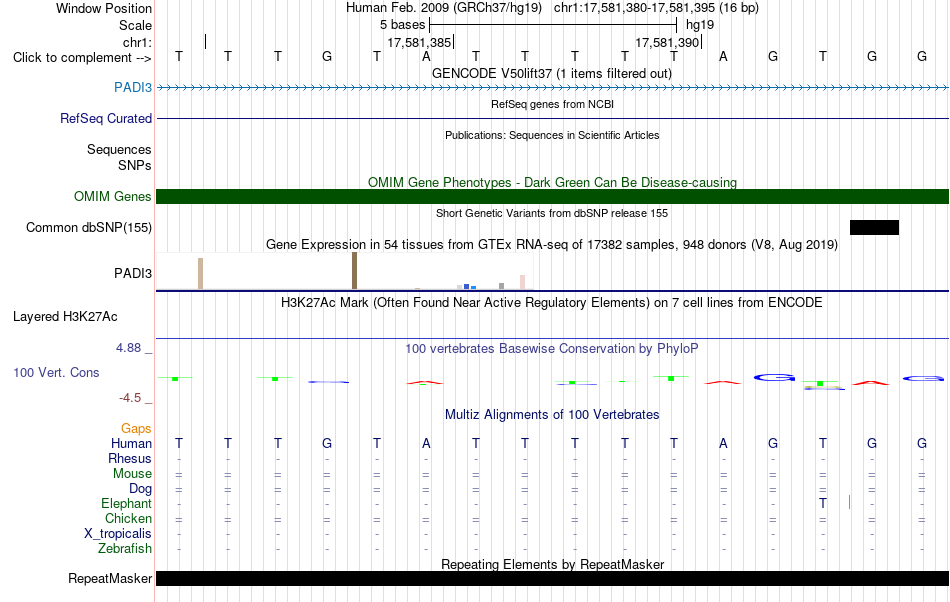
Task: Click the blue PADI3 gene track with arrows
Action: (552, 88)
